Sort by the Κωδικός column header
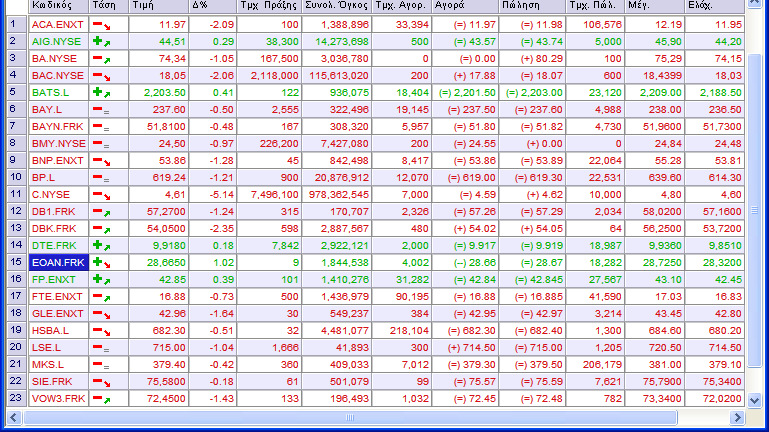This screenshot has height=432, width=769. pyautogui.click(x=59, y=6)
